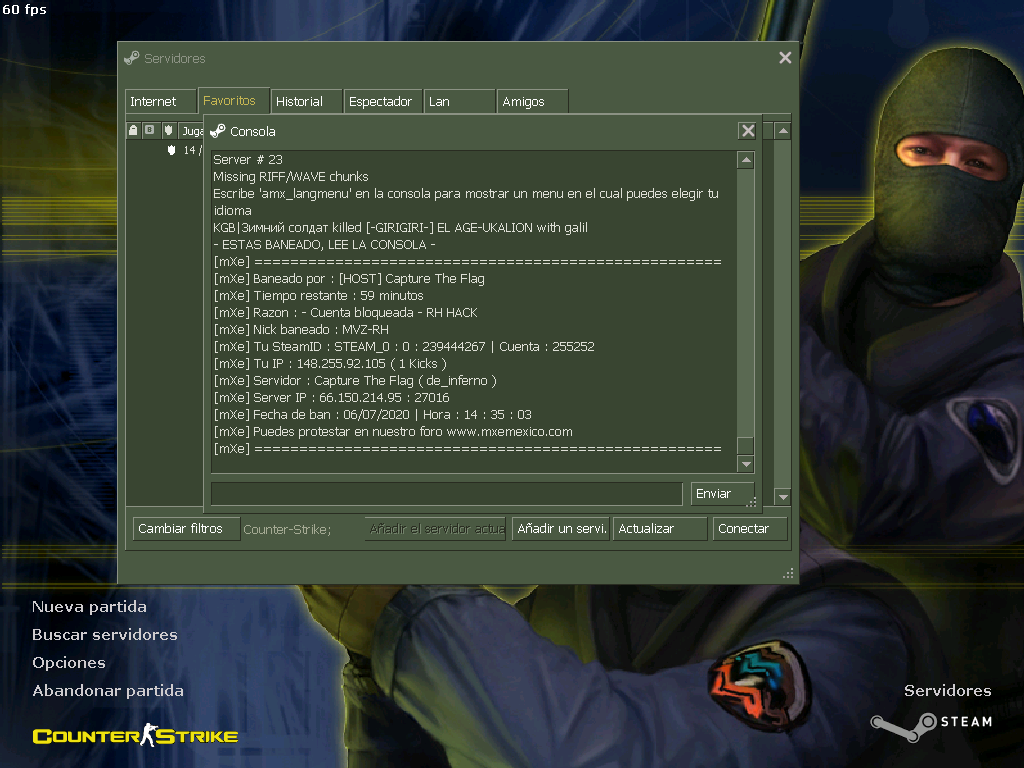Click the 'Servidor : Capture The Flag ( de_inferno )' line
This screenshot has height=768, width=1024.
point(355,380)
